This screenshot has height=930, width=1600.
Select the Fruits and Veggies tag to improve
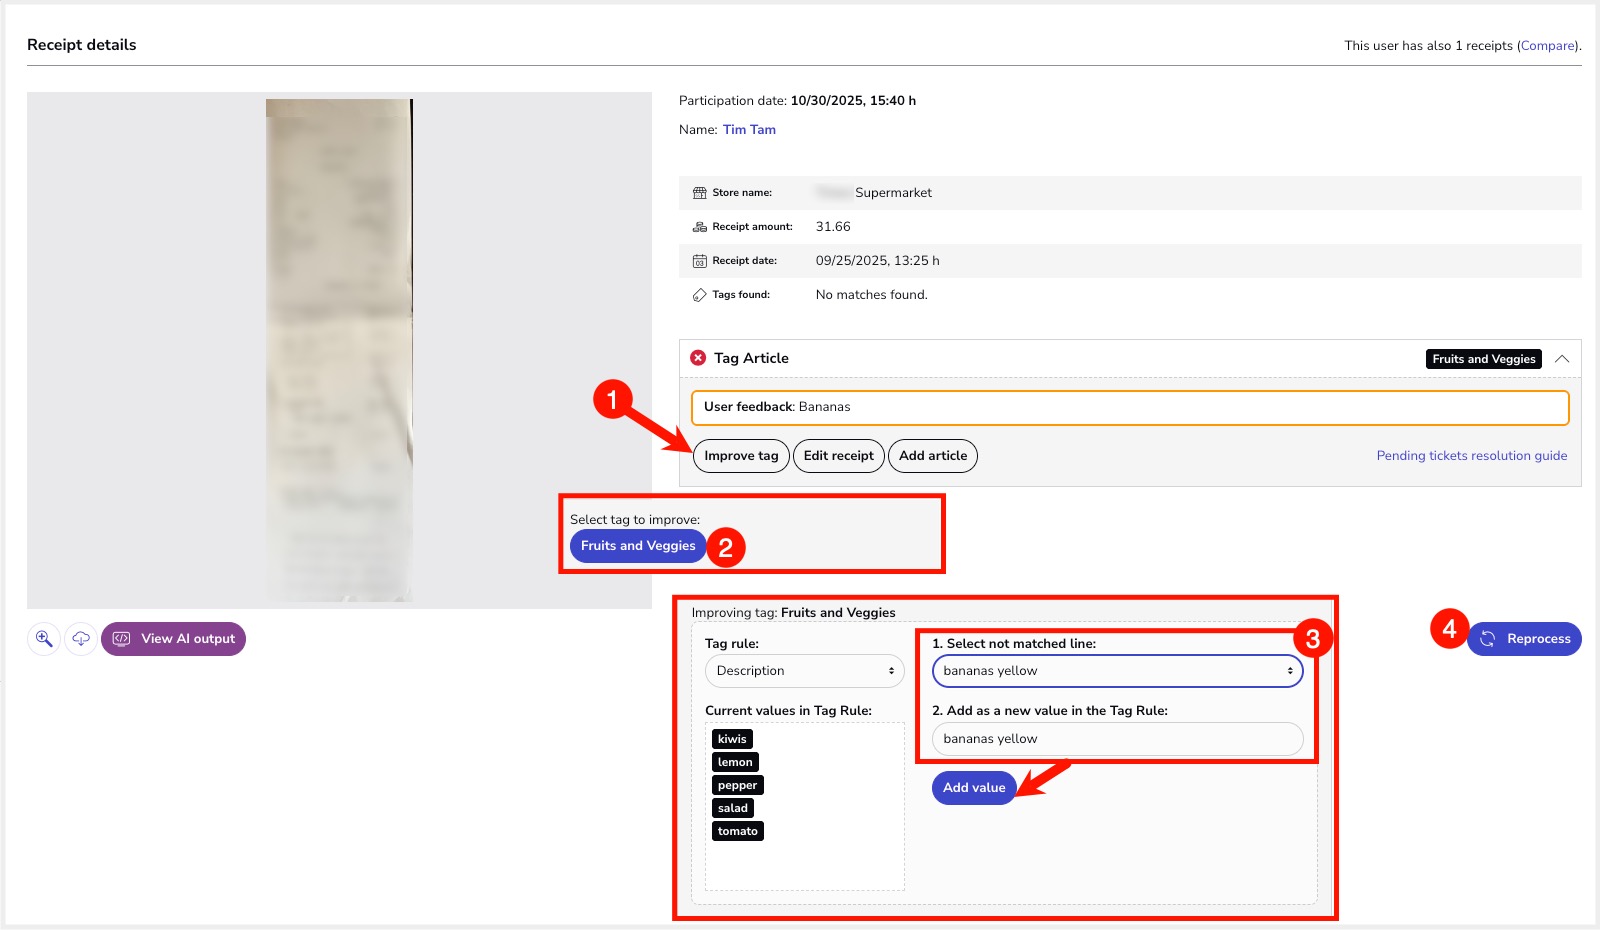point(638,546)
